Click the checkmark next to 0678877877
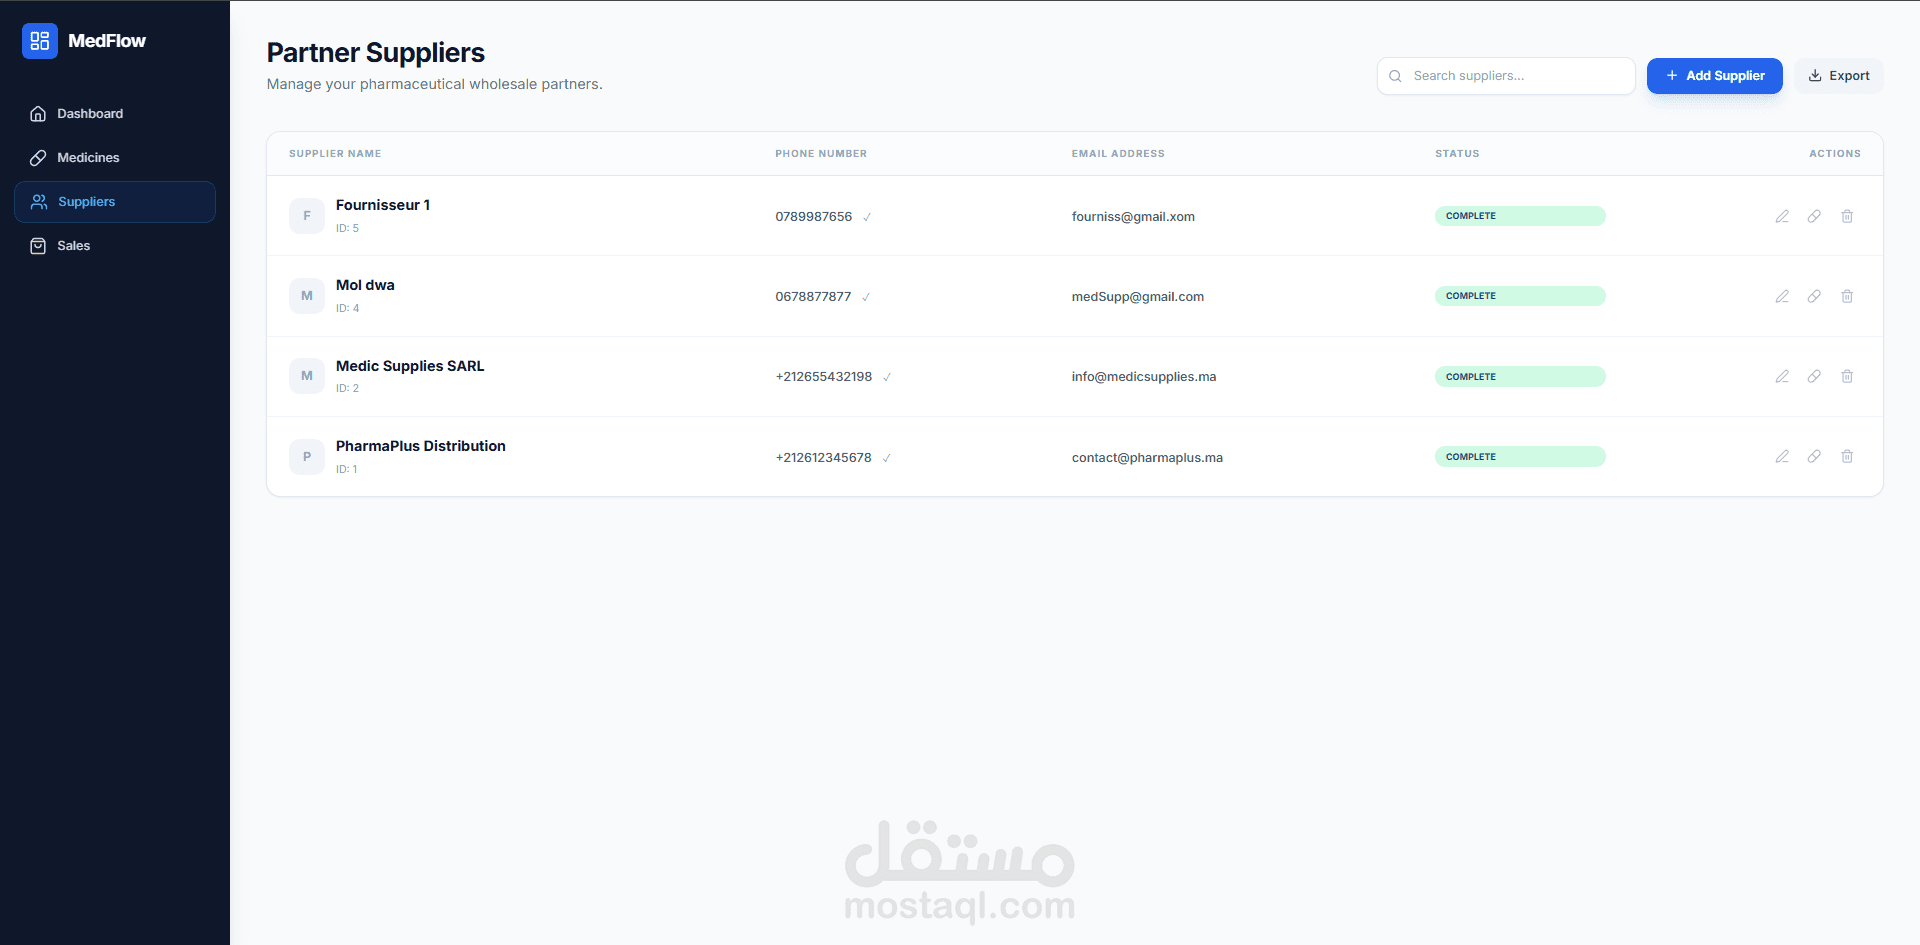Image resolution: width=1920 pixels, height=945 pixels. tap(866, 297)
